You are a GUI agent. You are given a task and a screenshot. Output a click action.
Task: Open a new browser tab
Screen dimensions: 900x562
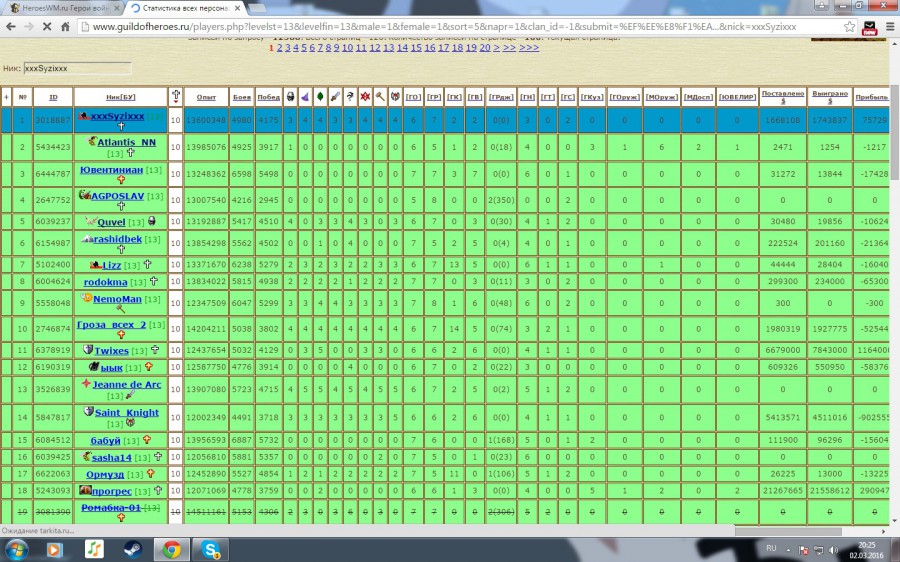coord(257,8)
